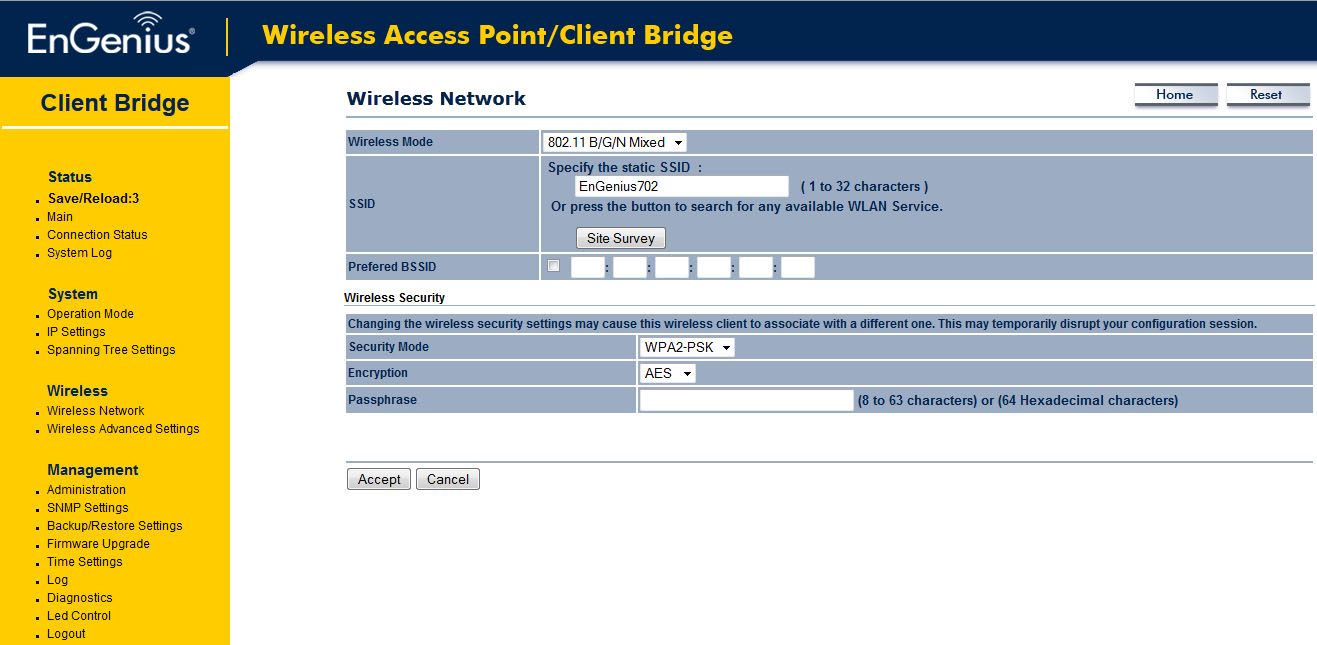This screenshot has width=1317, height=645.
Task: Open Spanning Tree Settings
Action: pyautogui.click(x=111, y=350)
